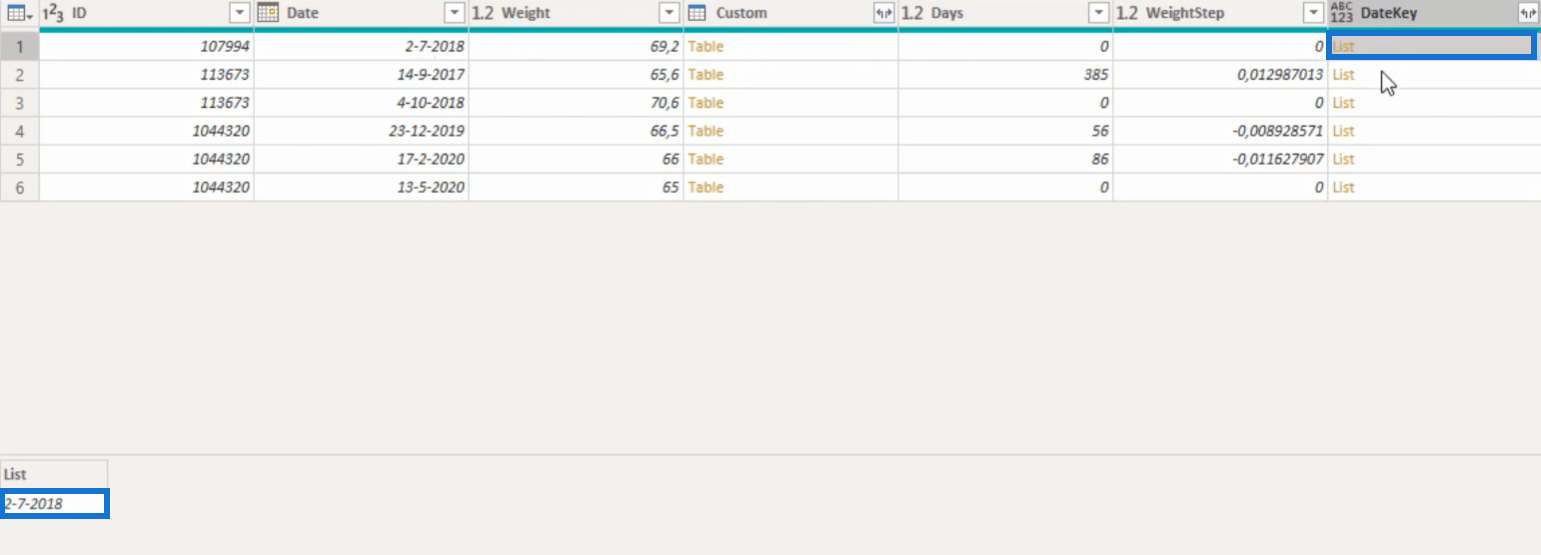Open the Table link in the 17-2-2020 row
This screenshot has width=1541, height=555.
coord(705,159)
